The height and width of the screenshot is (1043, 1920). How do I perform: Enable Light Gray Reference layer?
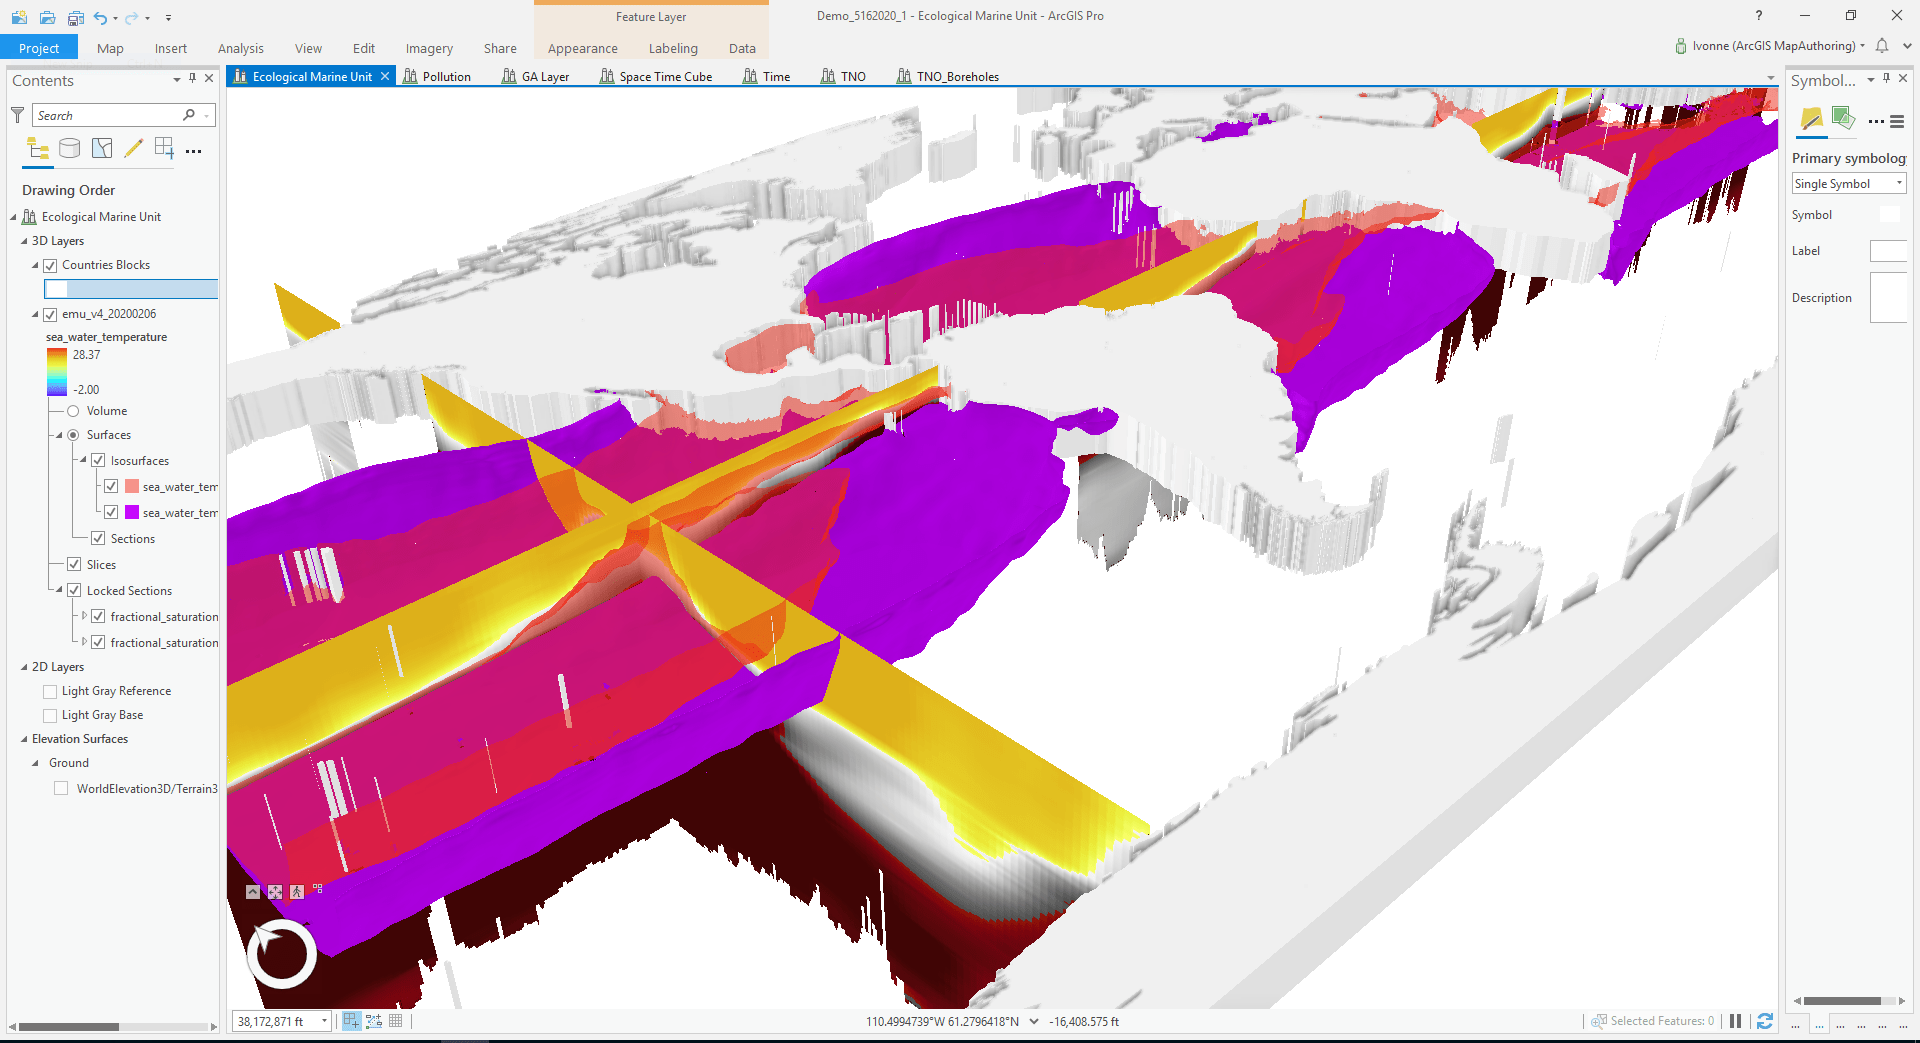point(50,691)
